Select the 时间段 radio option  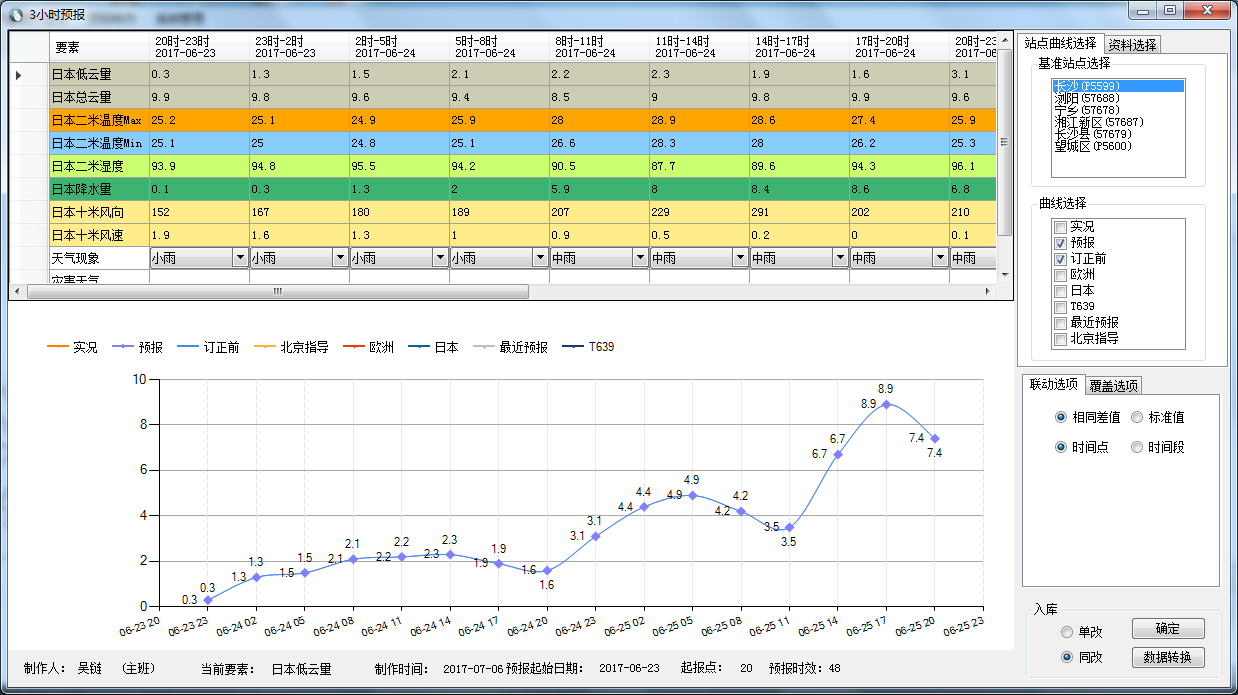(x=1137, y=447)
